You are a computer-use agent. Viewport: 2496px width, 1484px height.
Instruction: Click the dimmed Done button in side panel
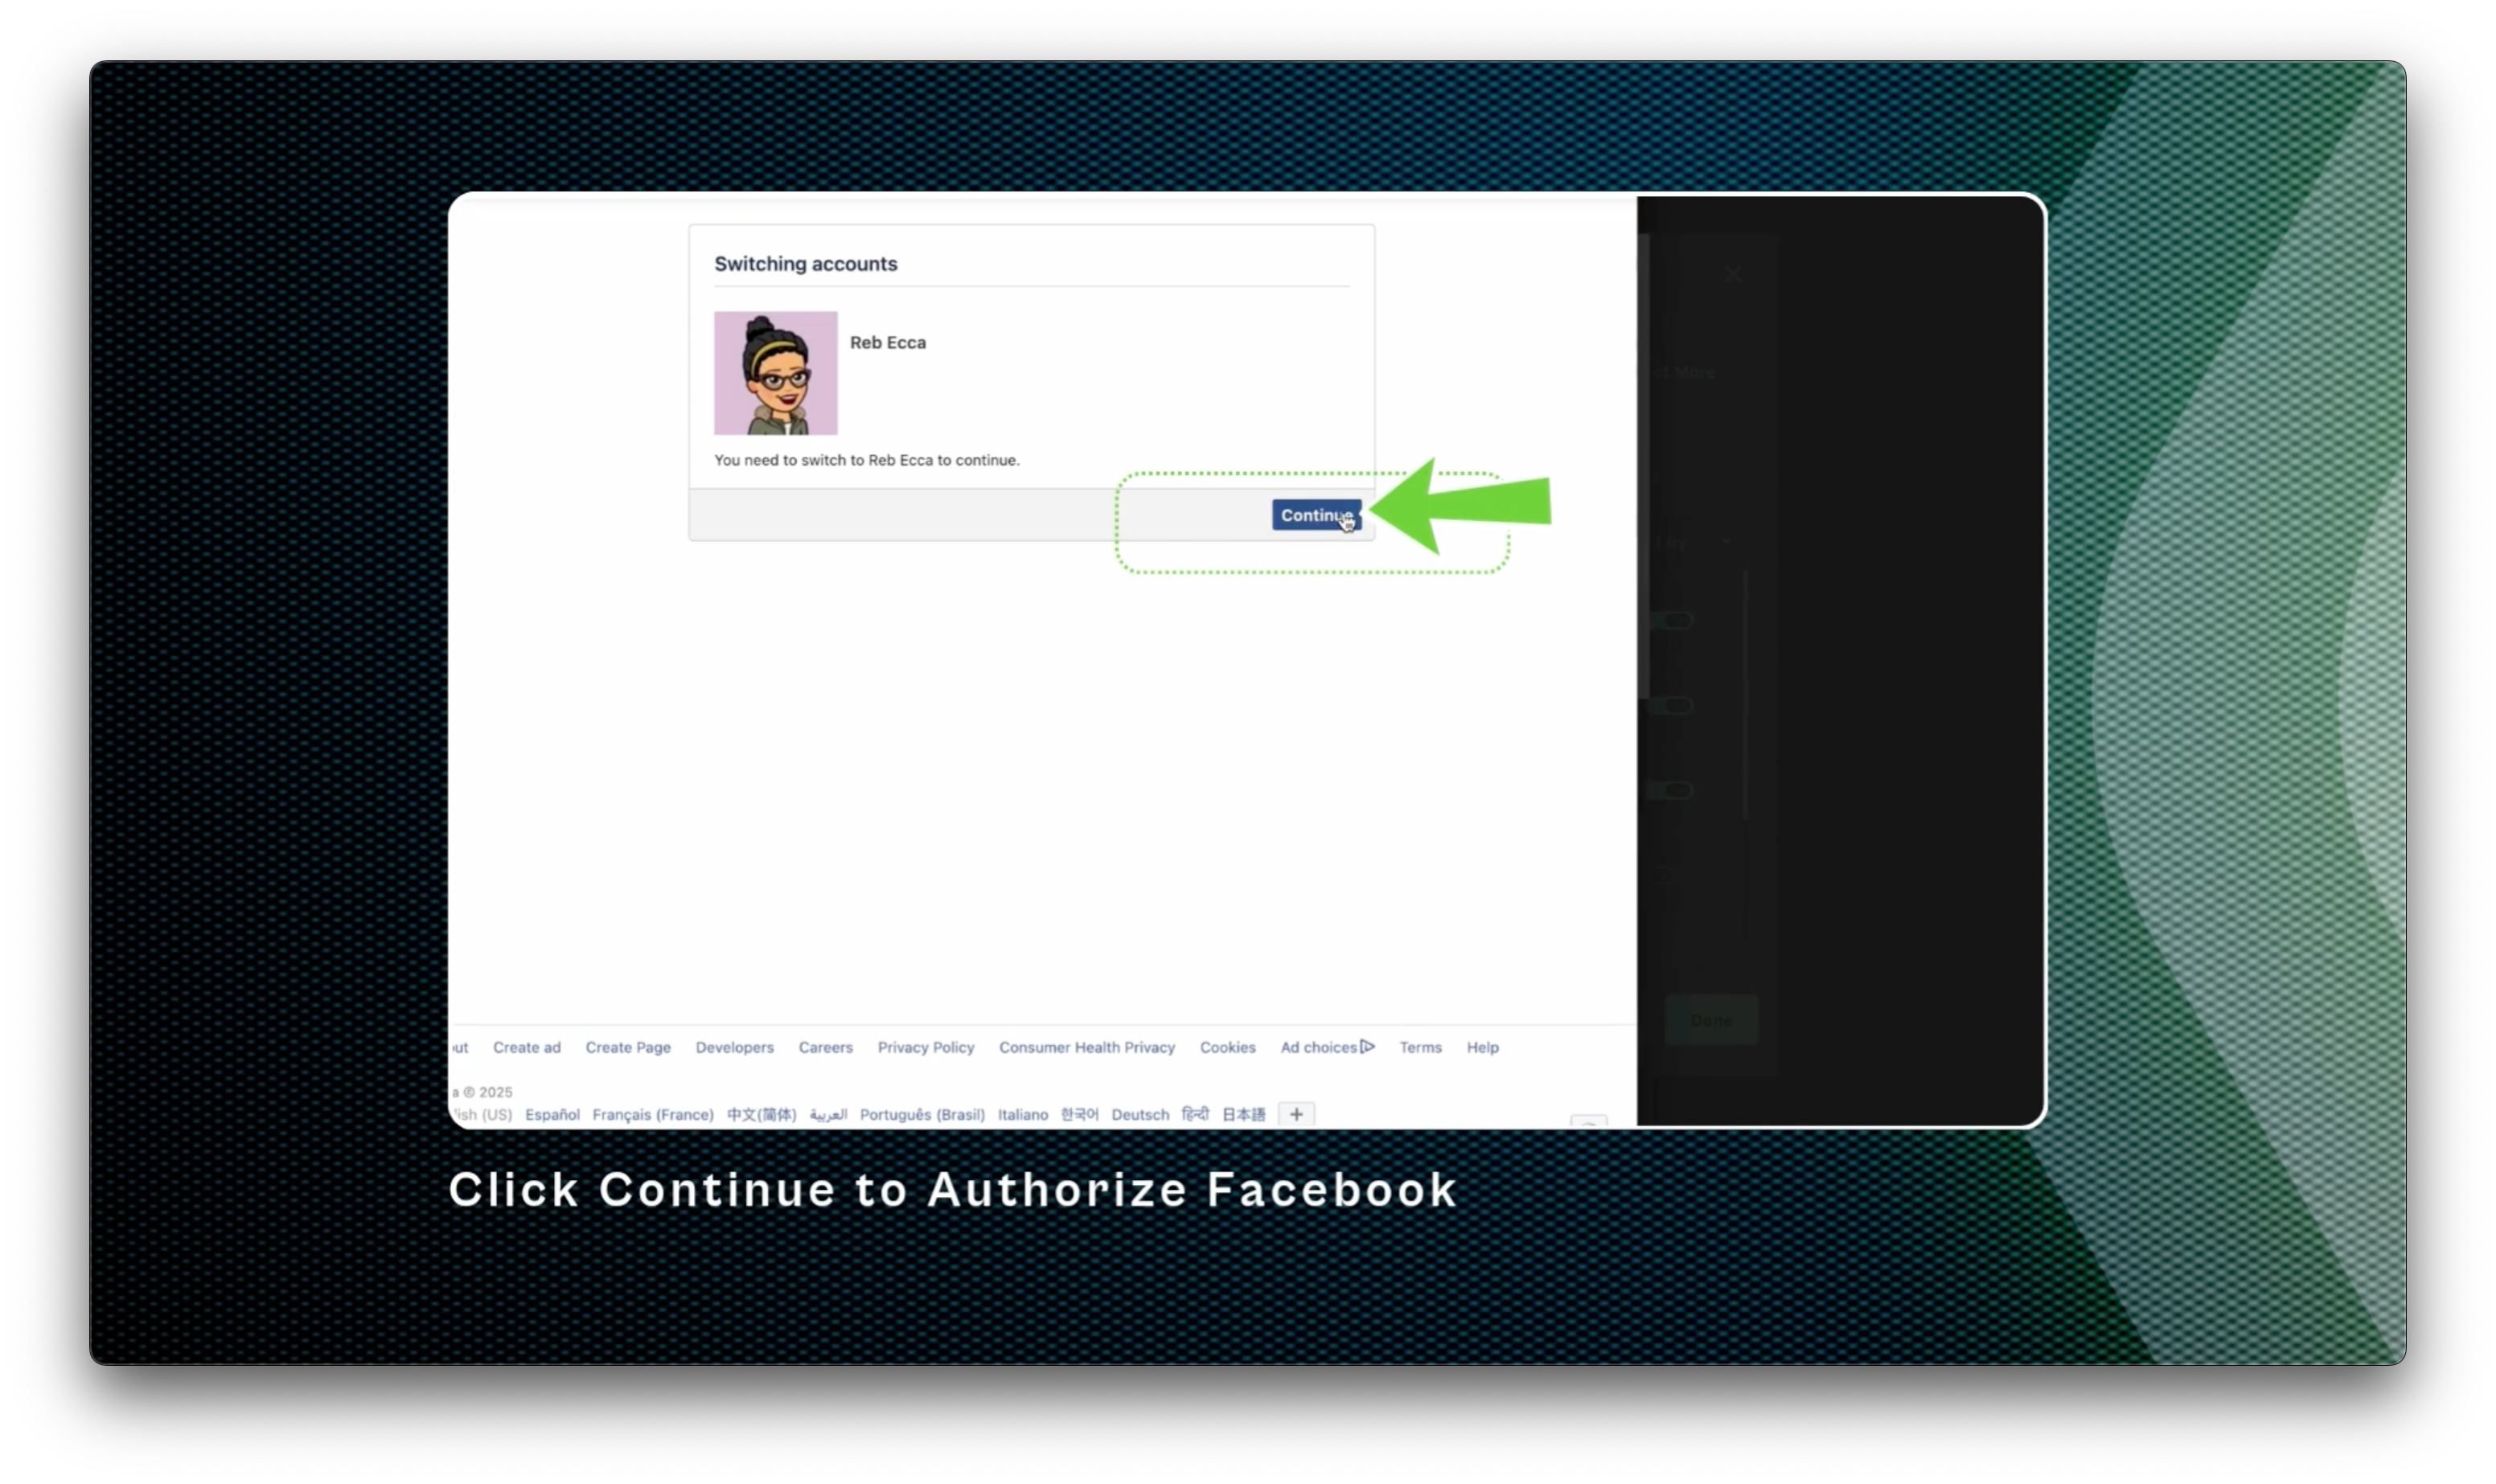click(x=1711, y=1020)
